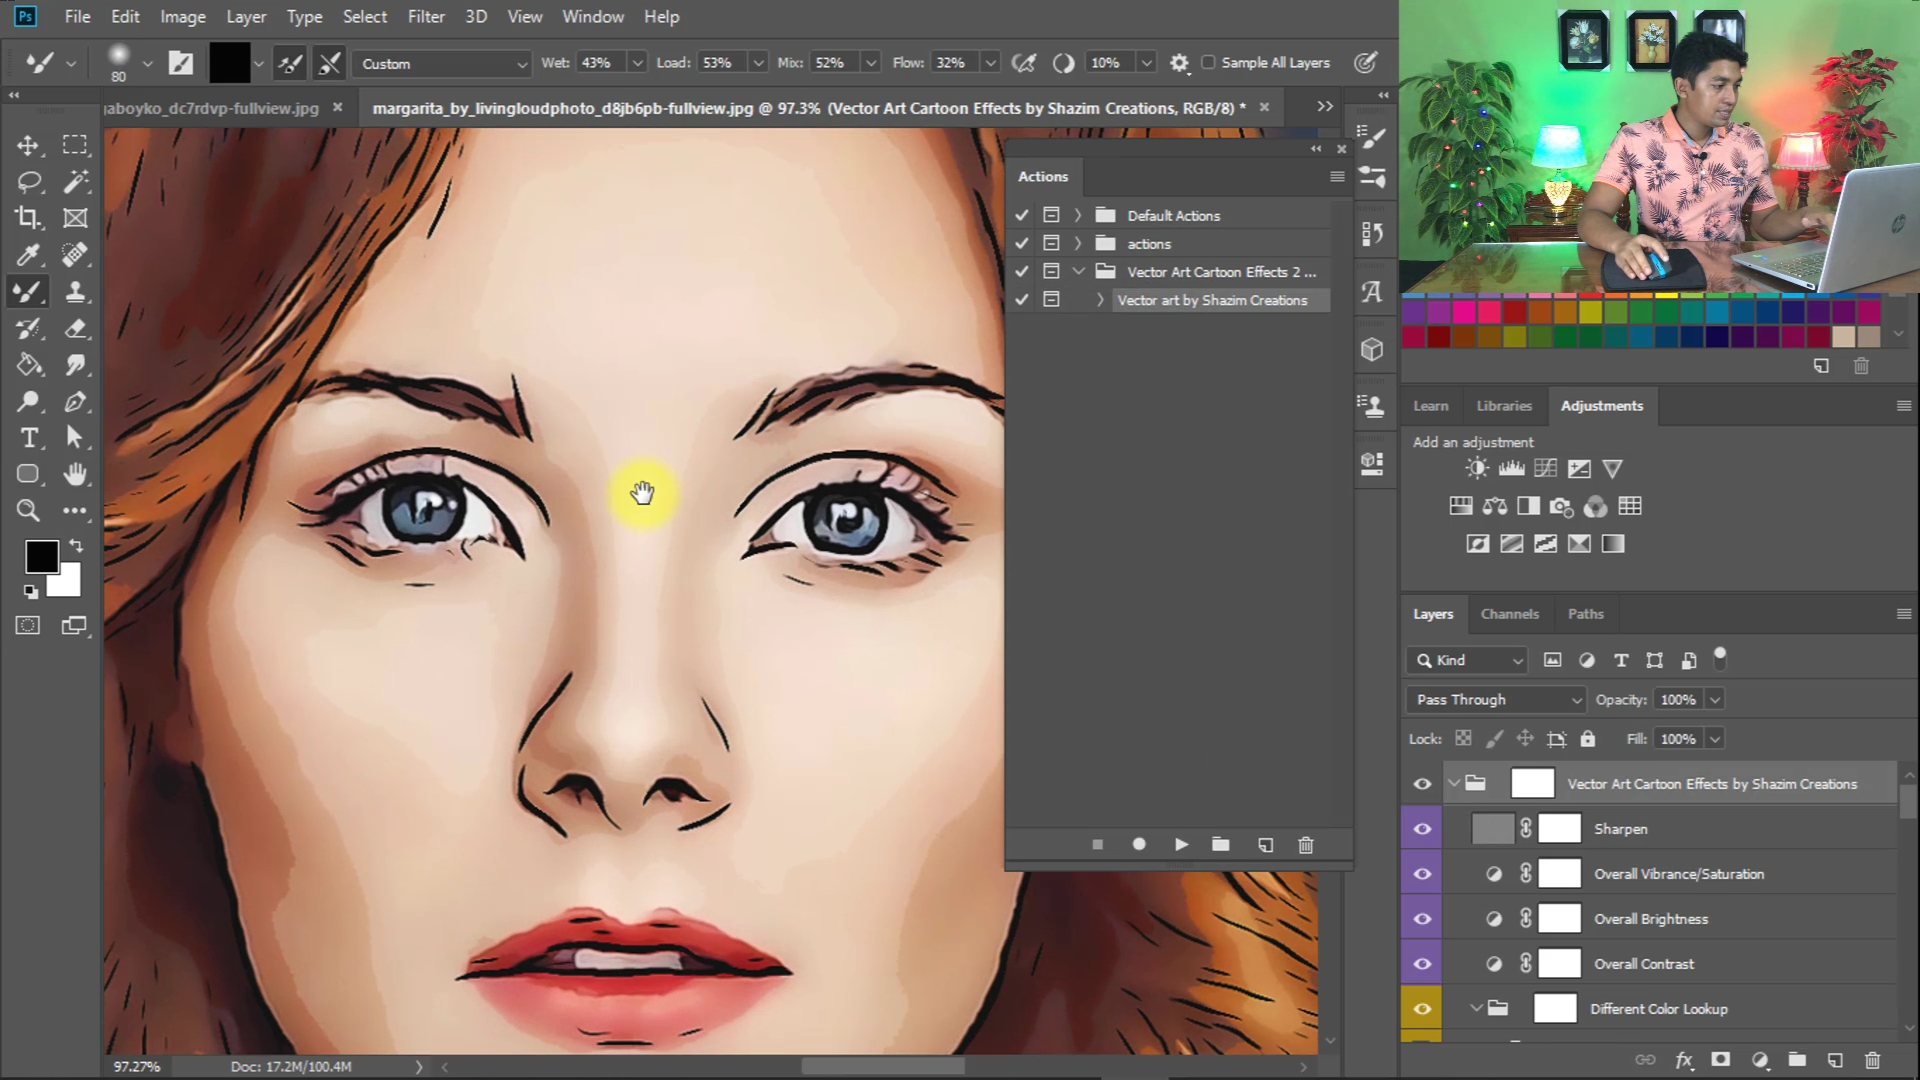Select the Crop tool
This screenshot has height=1080, width=1920.
pyautogui.click(x=28, y=218)
